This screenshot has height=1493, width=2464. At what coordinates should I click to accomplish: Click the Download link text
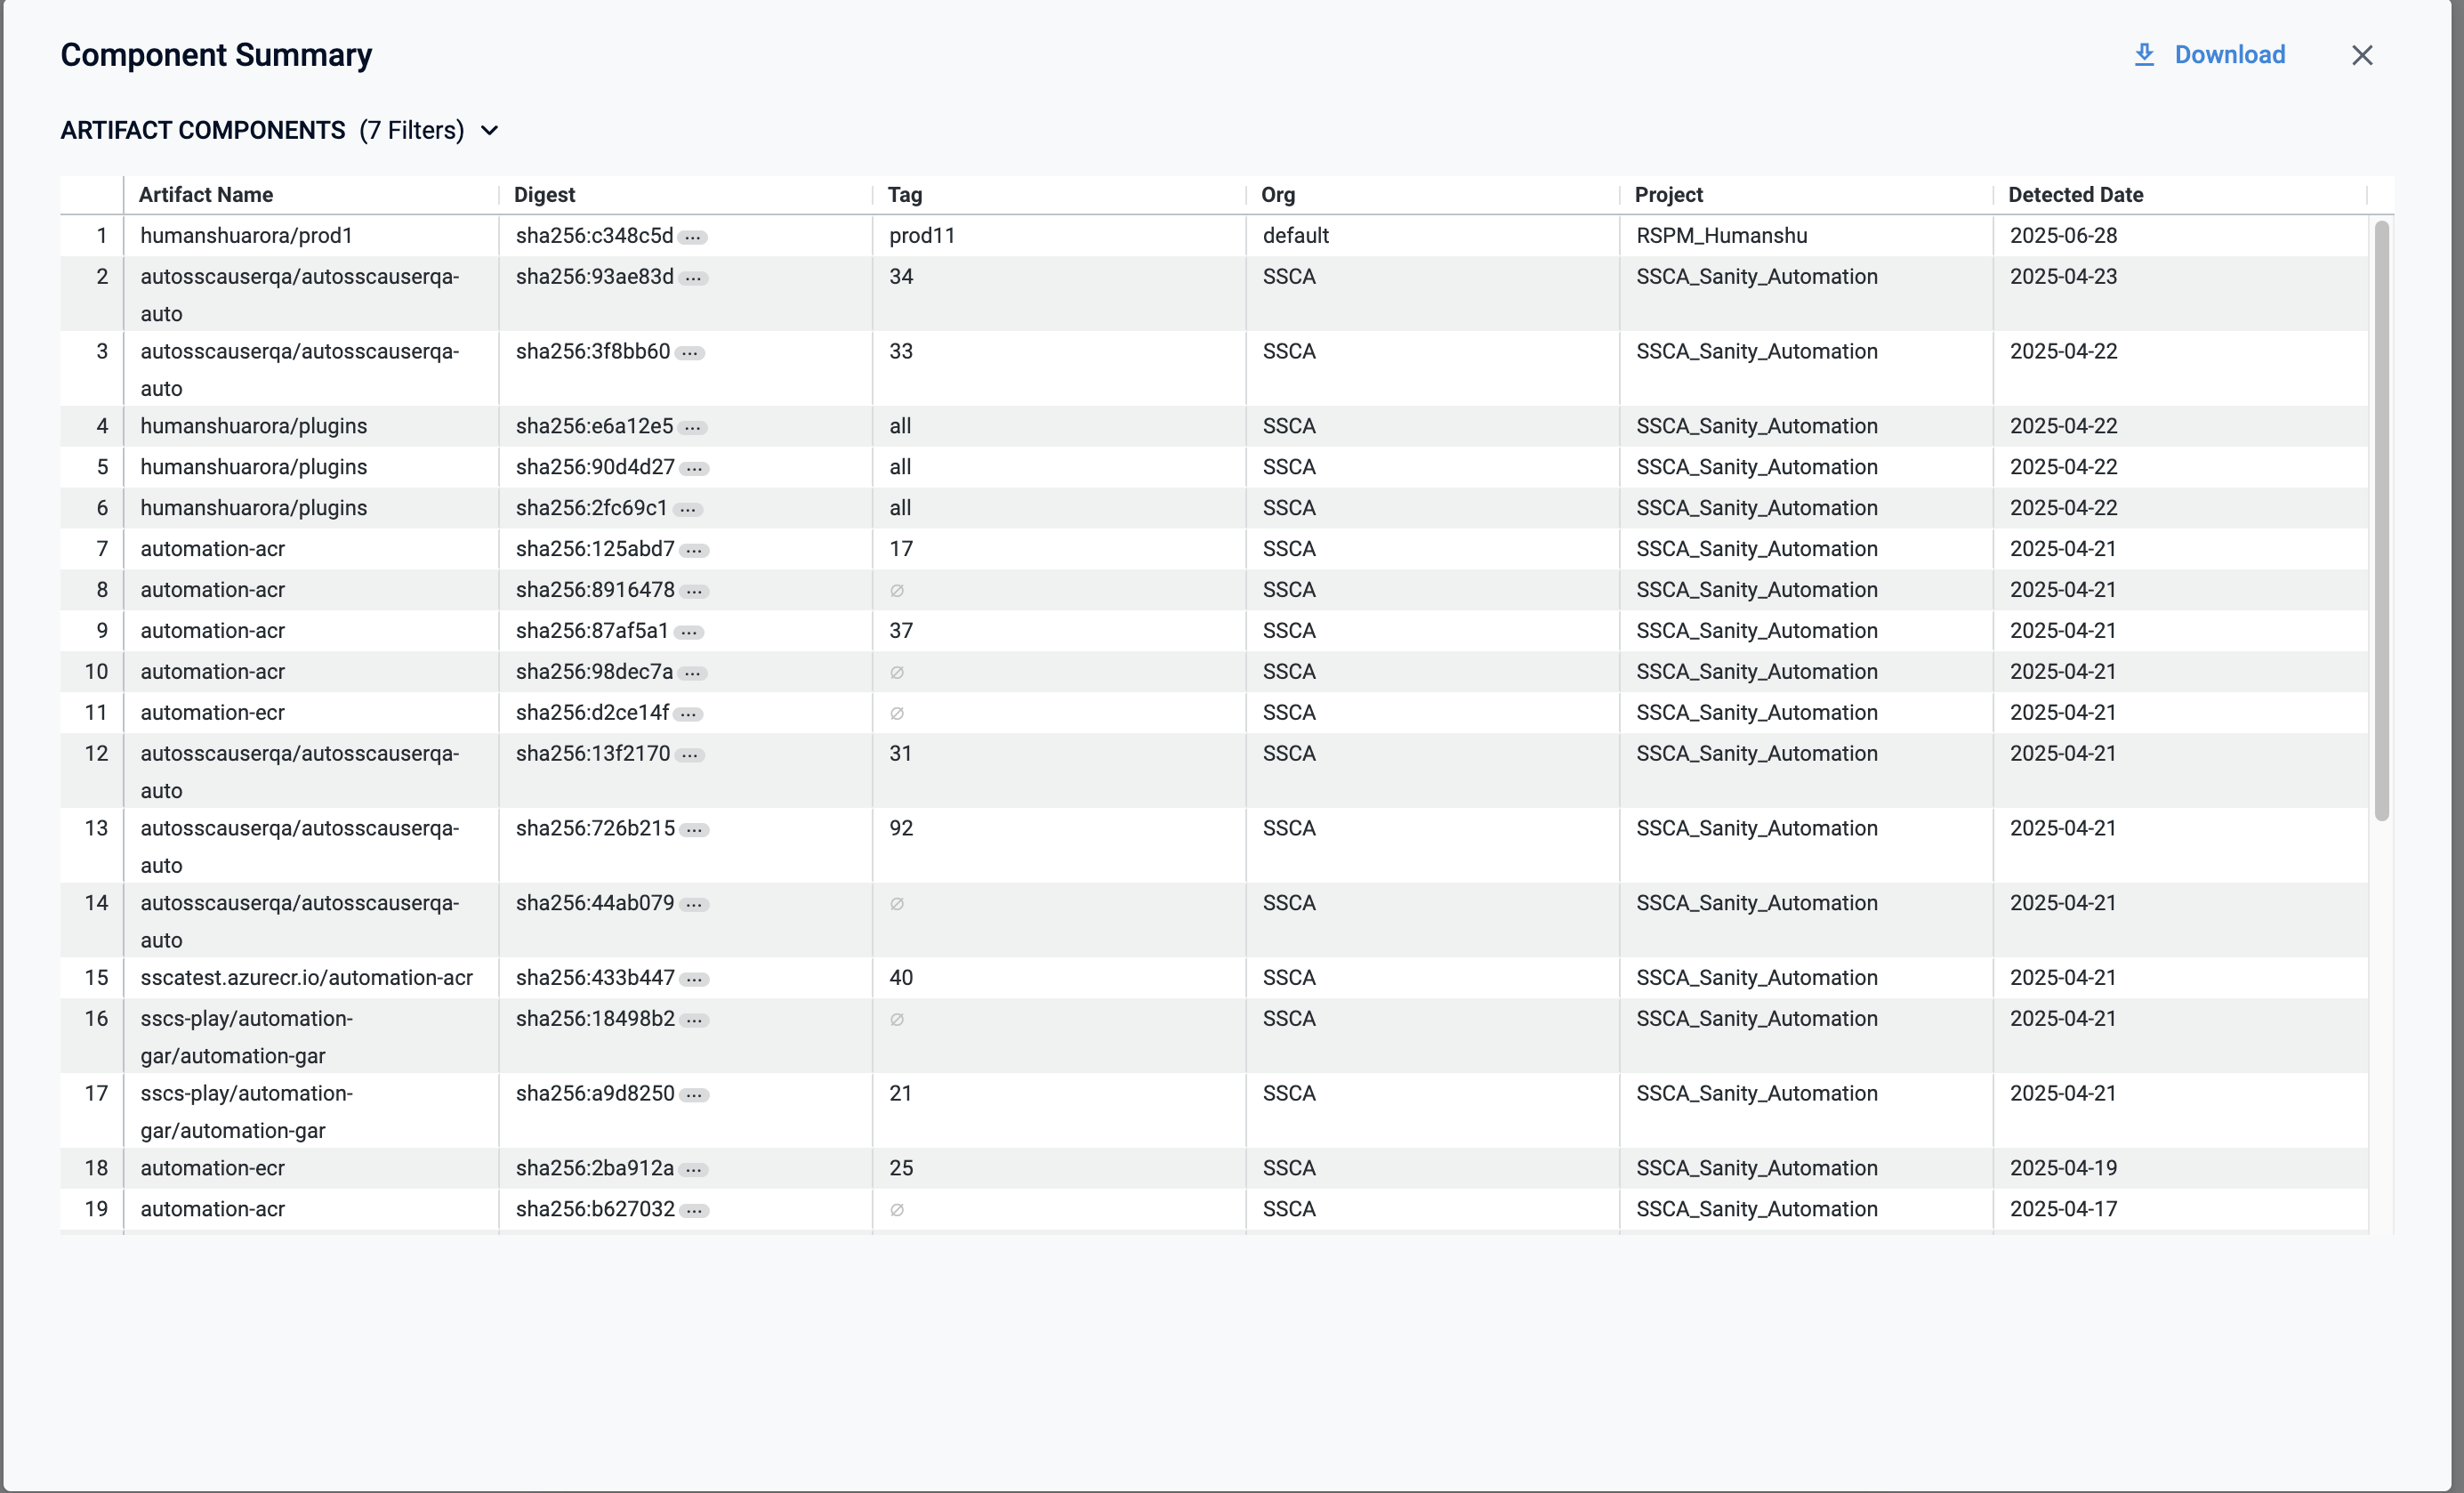pyautogui.click(x=2229, y=55)
